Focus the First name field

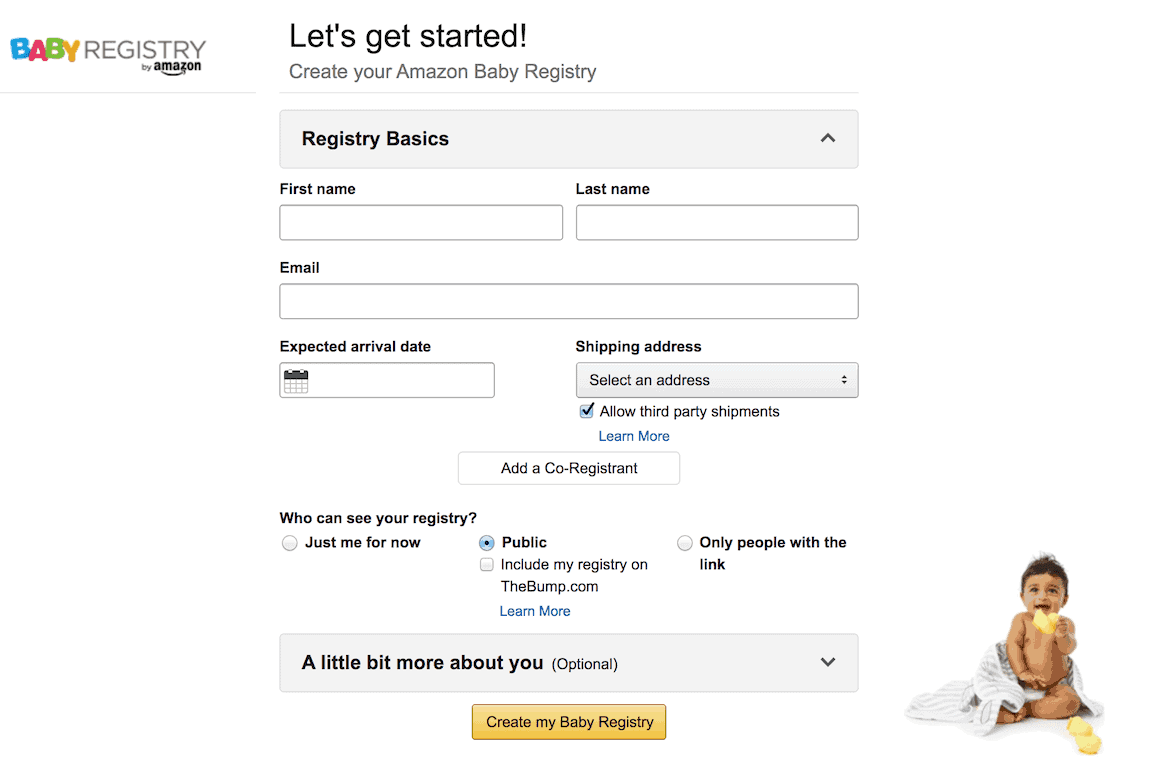(x=421, y=223)
